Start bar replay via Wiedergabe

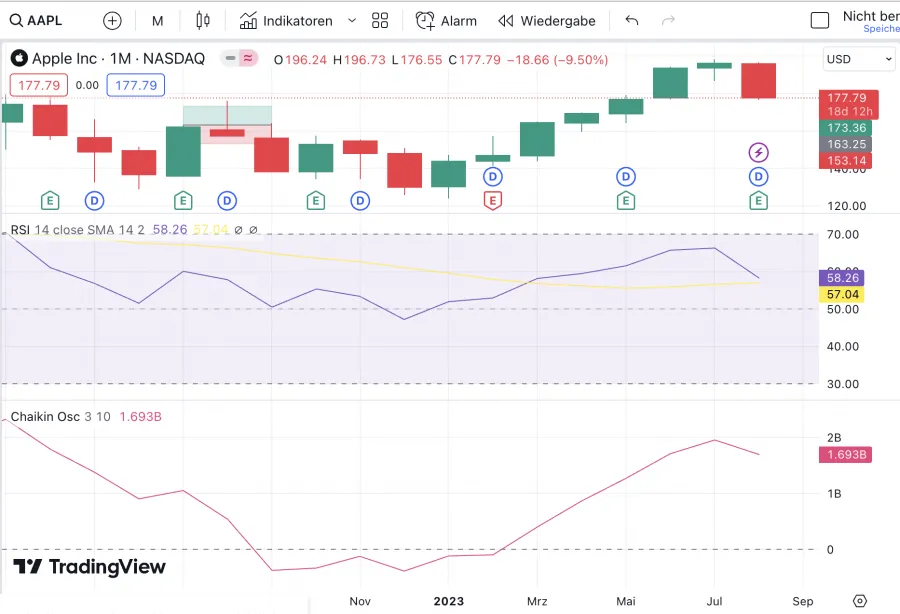tap(547, 20)
